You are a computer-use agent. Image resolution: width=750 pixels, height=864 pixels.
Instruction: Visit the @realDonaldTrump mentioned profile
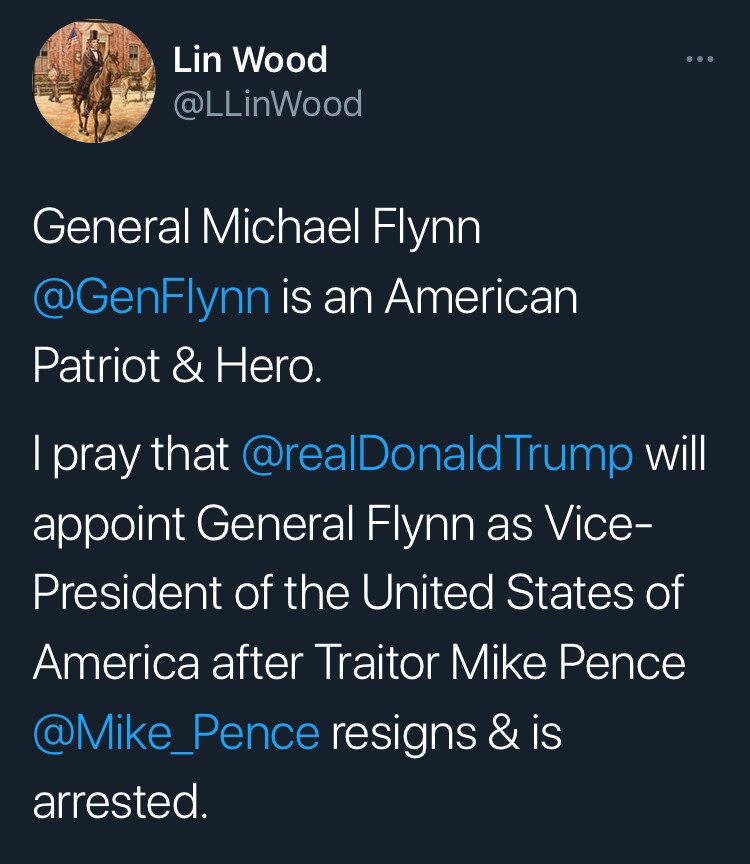[438, 455]
